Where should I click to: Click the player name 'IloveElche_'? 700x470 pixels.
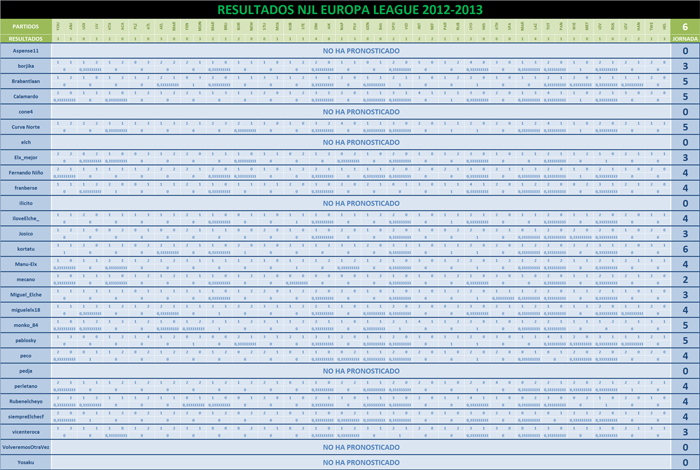click(x=26, y=218)
